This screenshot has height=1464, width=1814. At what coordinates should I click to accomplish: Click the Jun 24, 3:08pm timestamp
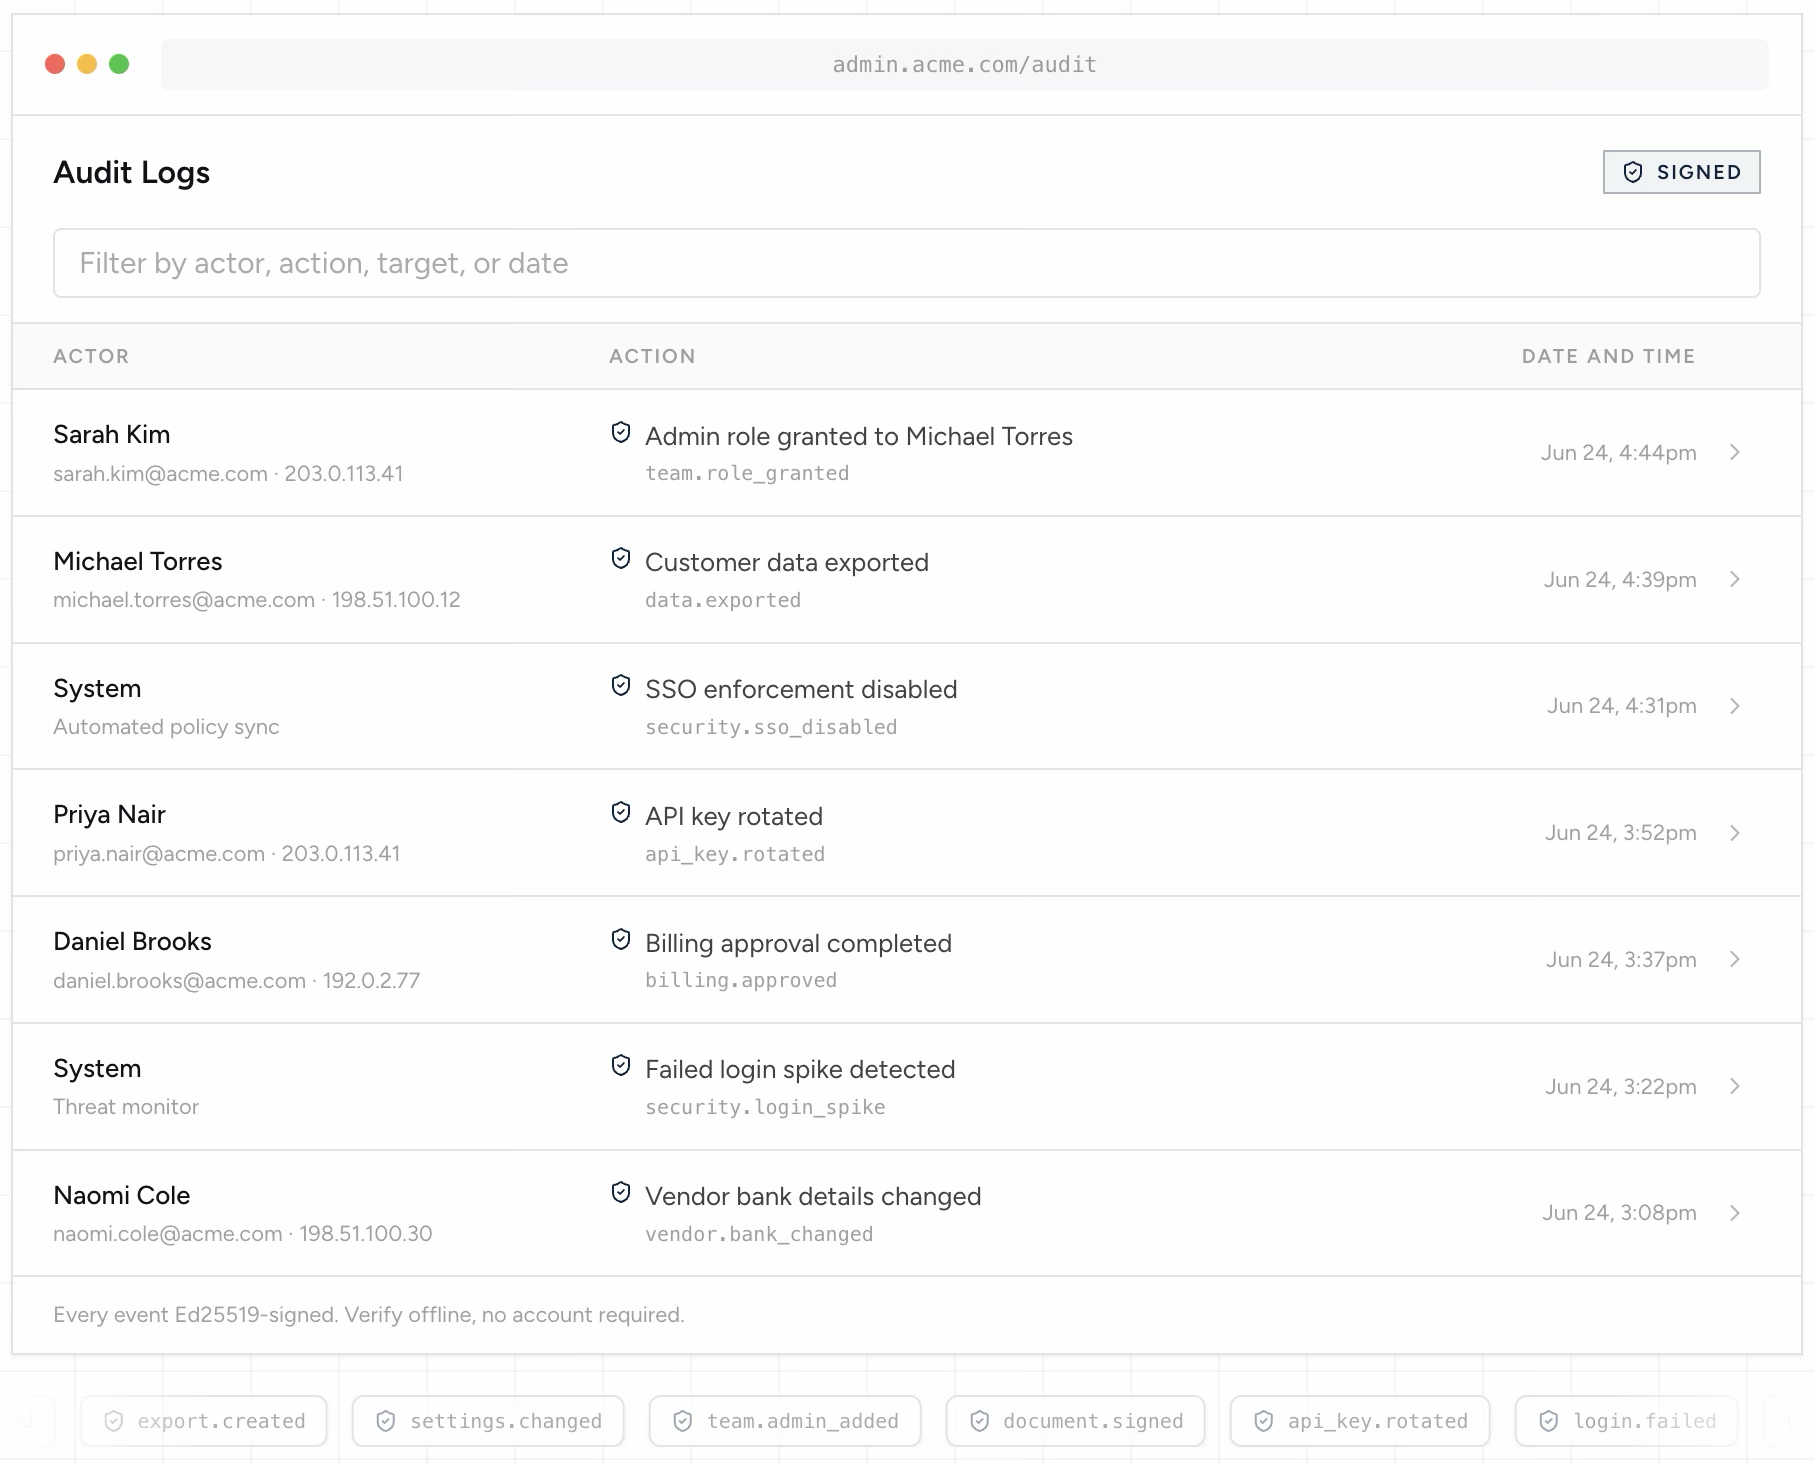point(1619,1212)
